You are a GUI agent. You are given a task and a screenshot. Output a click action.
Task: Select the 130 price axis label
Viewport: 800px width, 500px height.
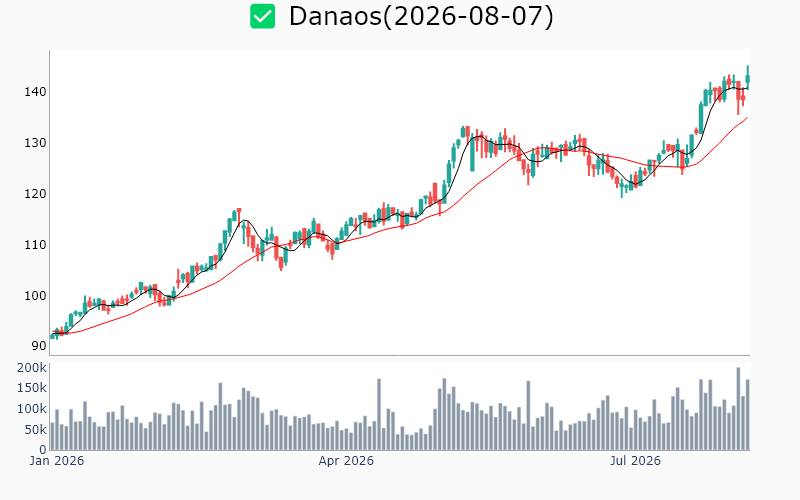tap(35, 143)
